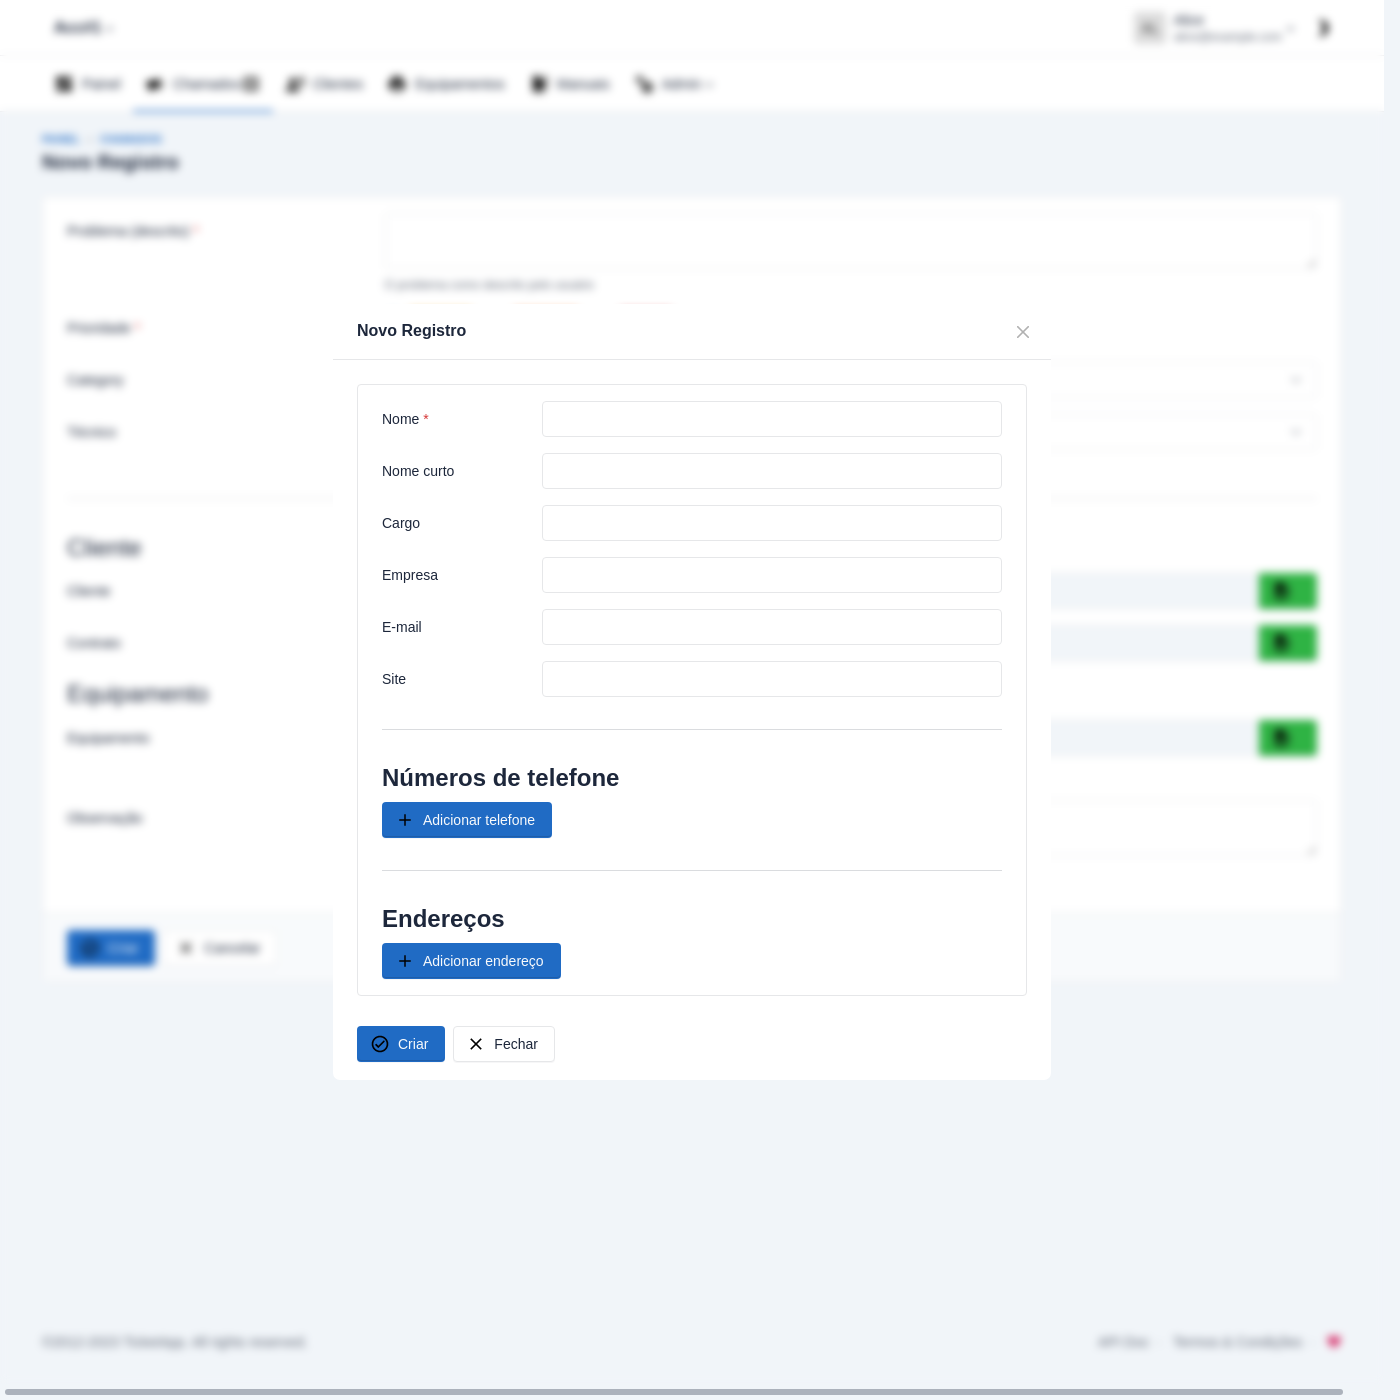Focus the background Problema description textarea

[x=851, y=242]
